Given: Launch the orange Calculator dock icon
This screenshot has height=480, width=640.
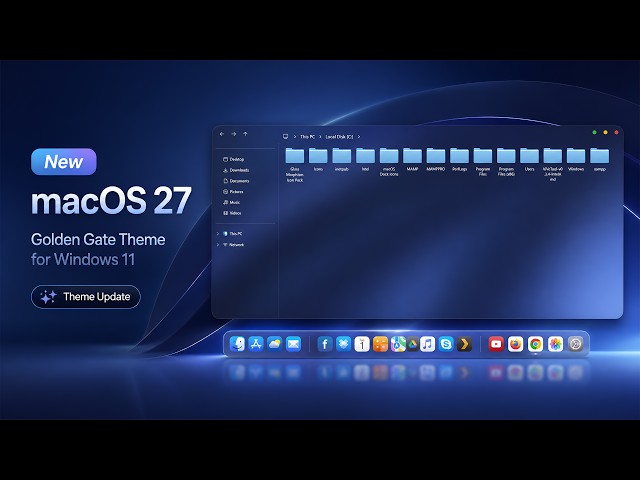Looking at the screenshot, I should point(380,344).
